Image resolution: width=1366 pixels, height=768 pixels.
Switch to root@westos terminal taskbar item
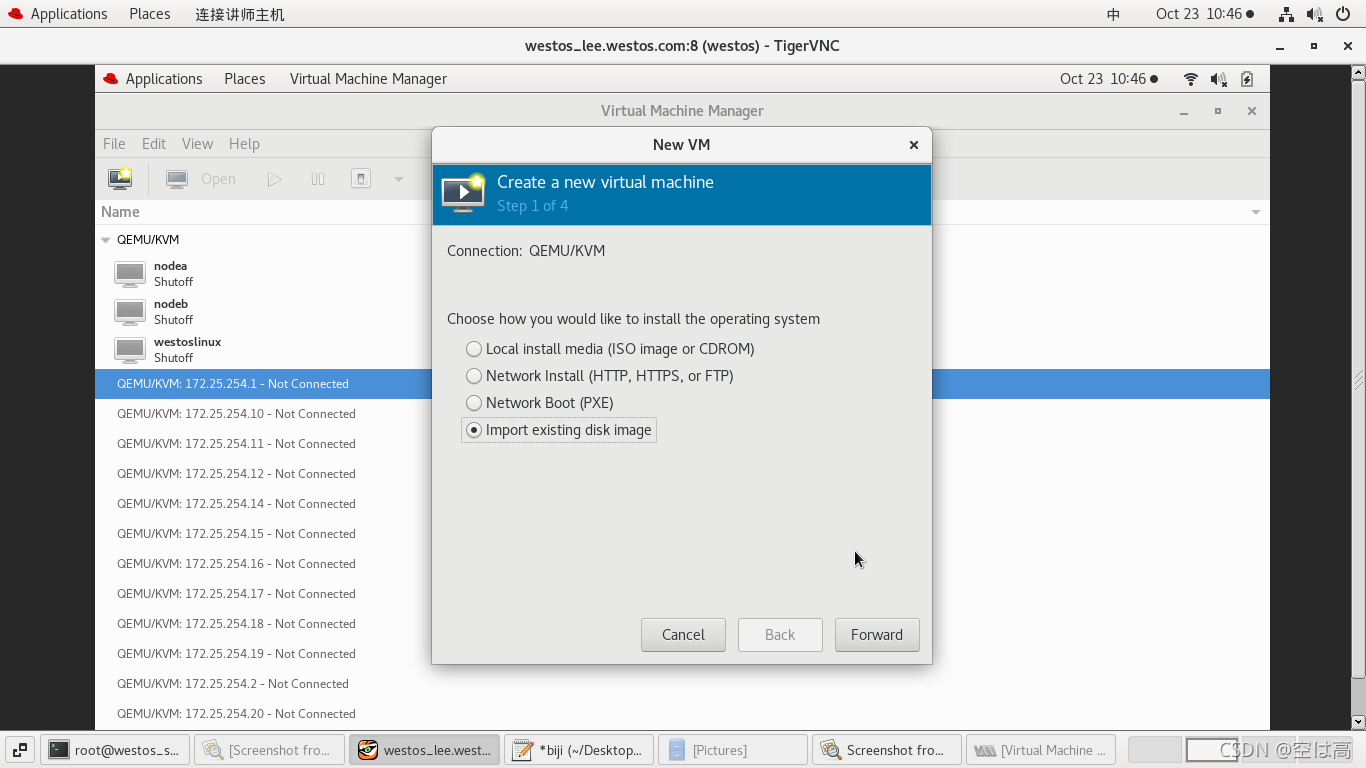pyautogui.click(x=115, y=750)
